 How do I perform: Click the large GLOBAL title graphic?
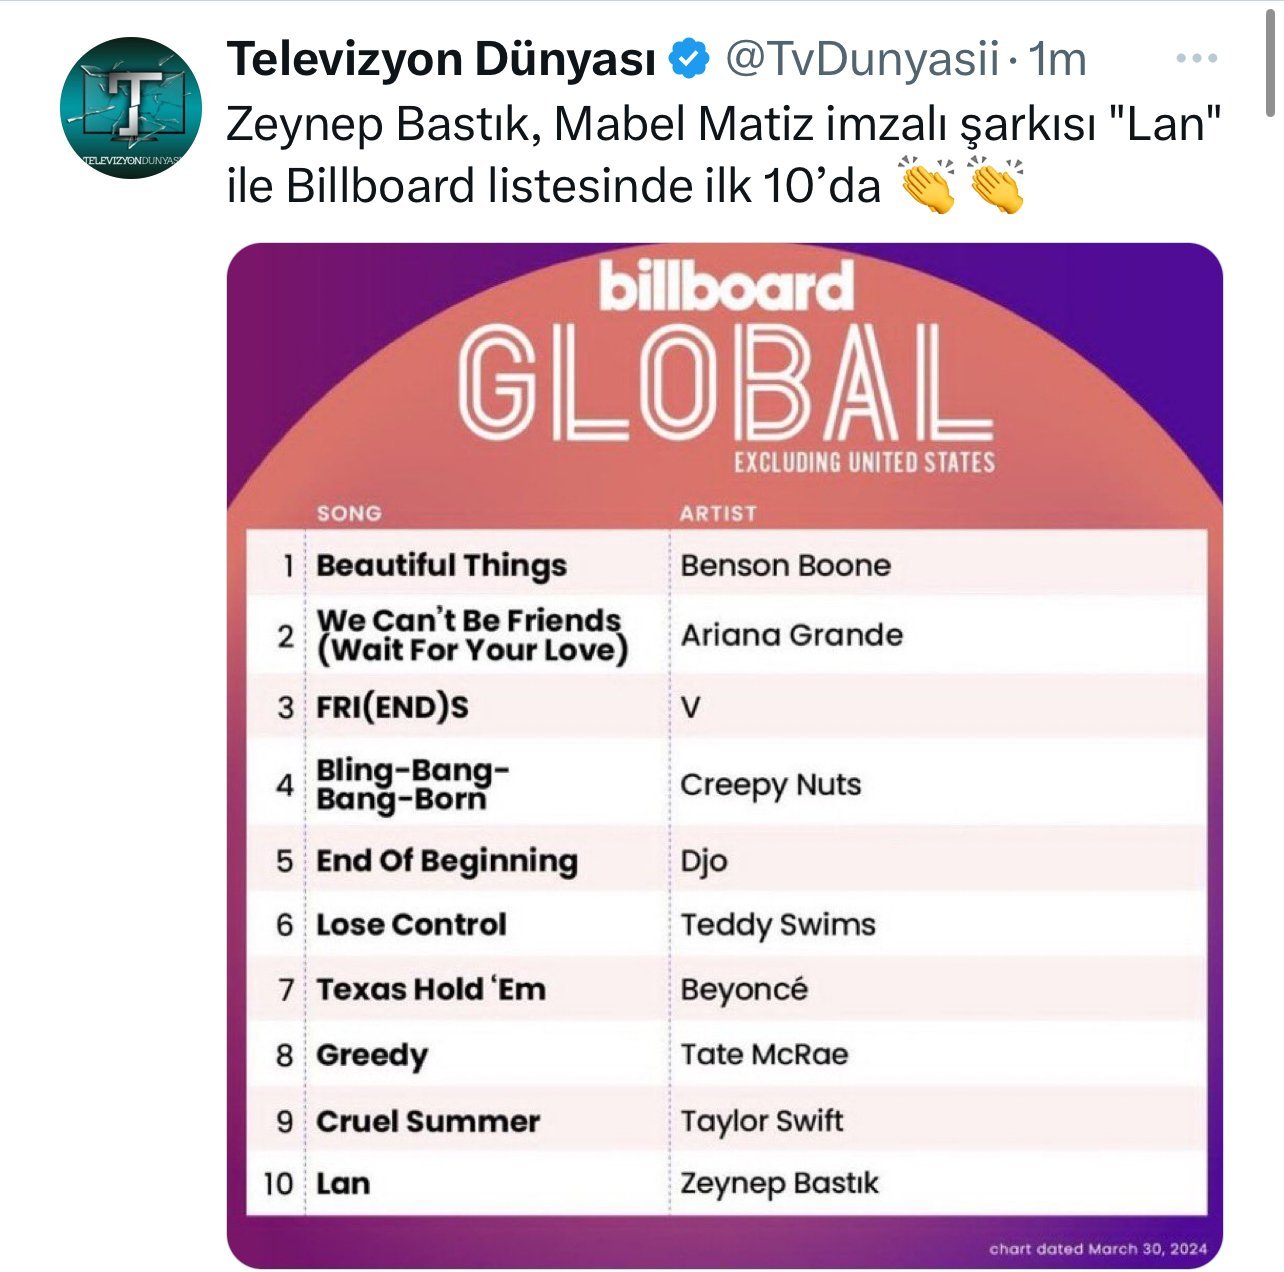pos(726,385)
